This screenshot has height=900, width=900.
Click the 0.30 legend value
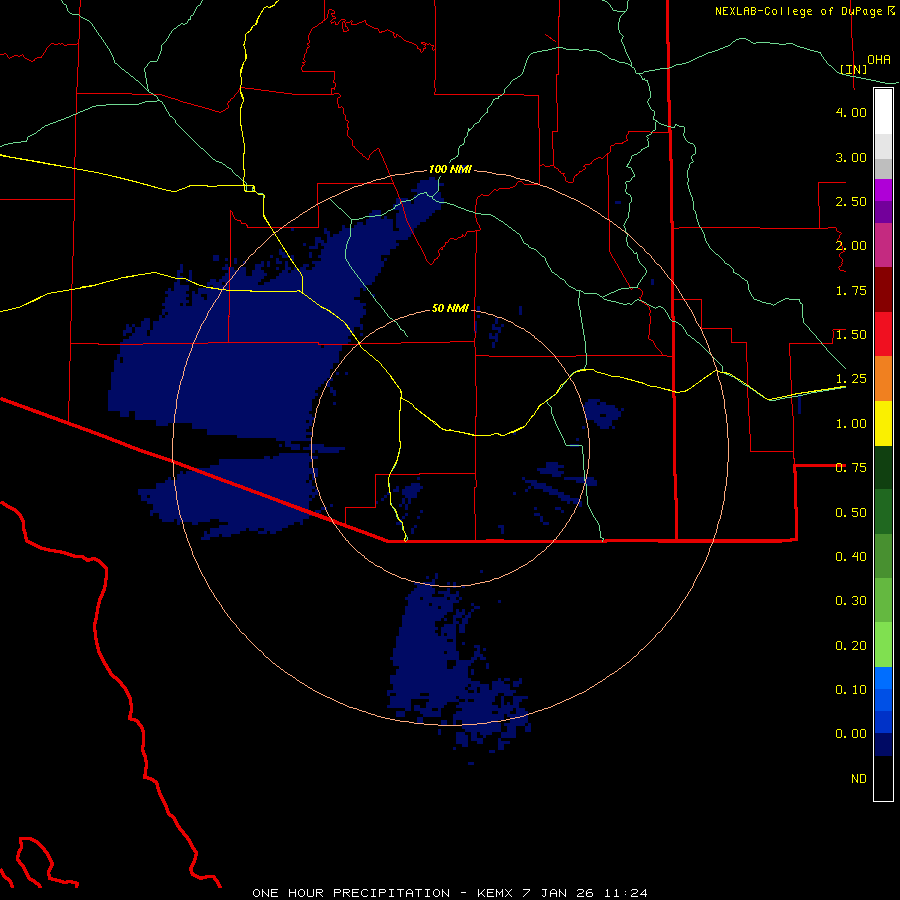coord(851,601)
